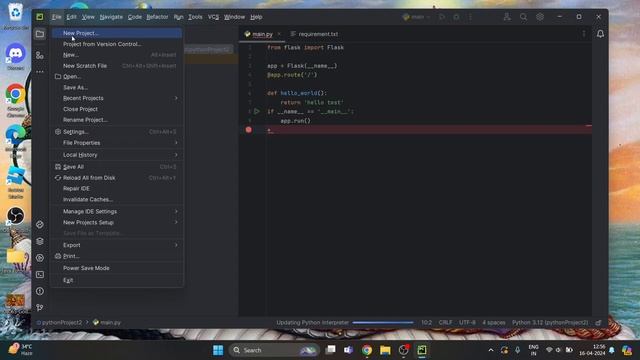This screenshot has width=640, height=360.
Task: Select Open... in the File menu
Action: point(117,77)
